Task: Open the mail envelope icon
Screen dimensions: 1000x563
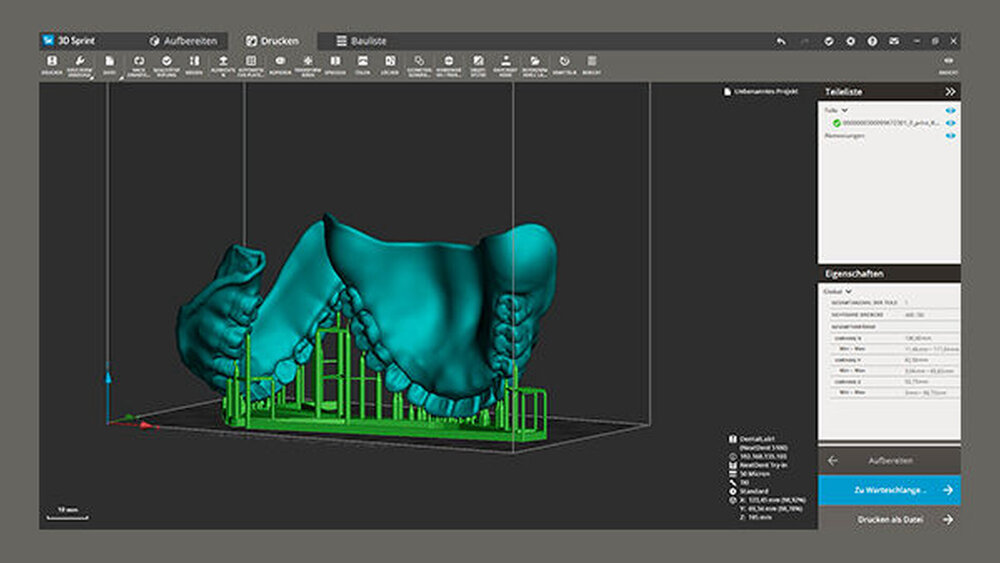Action: pos(894,41)
